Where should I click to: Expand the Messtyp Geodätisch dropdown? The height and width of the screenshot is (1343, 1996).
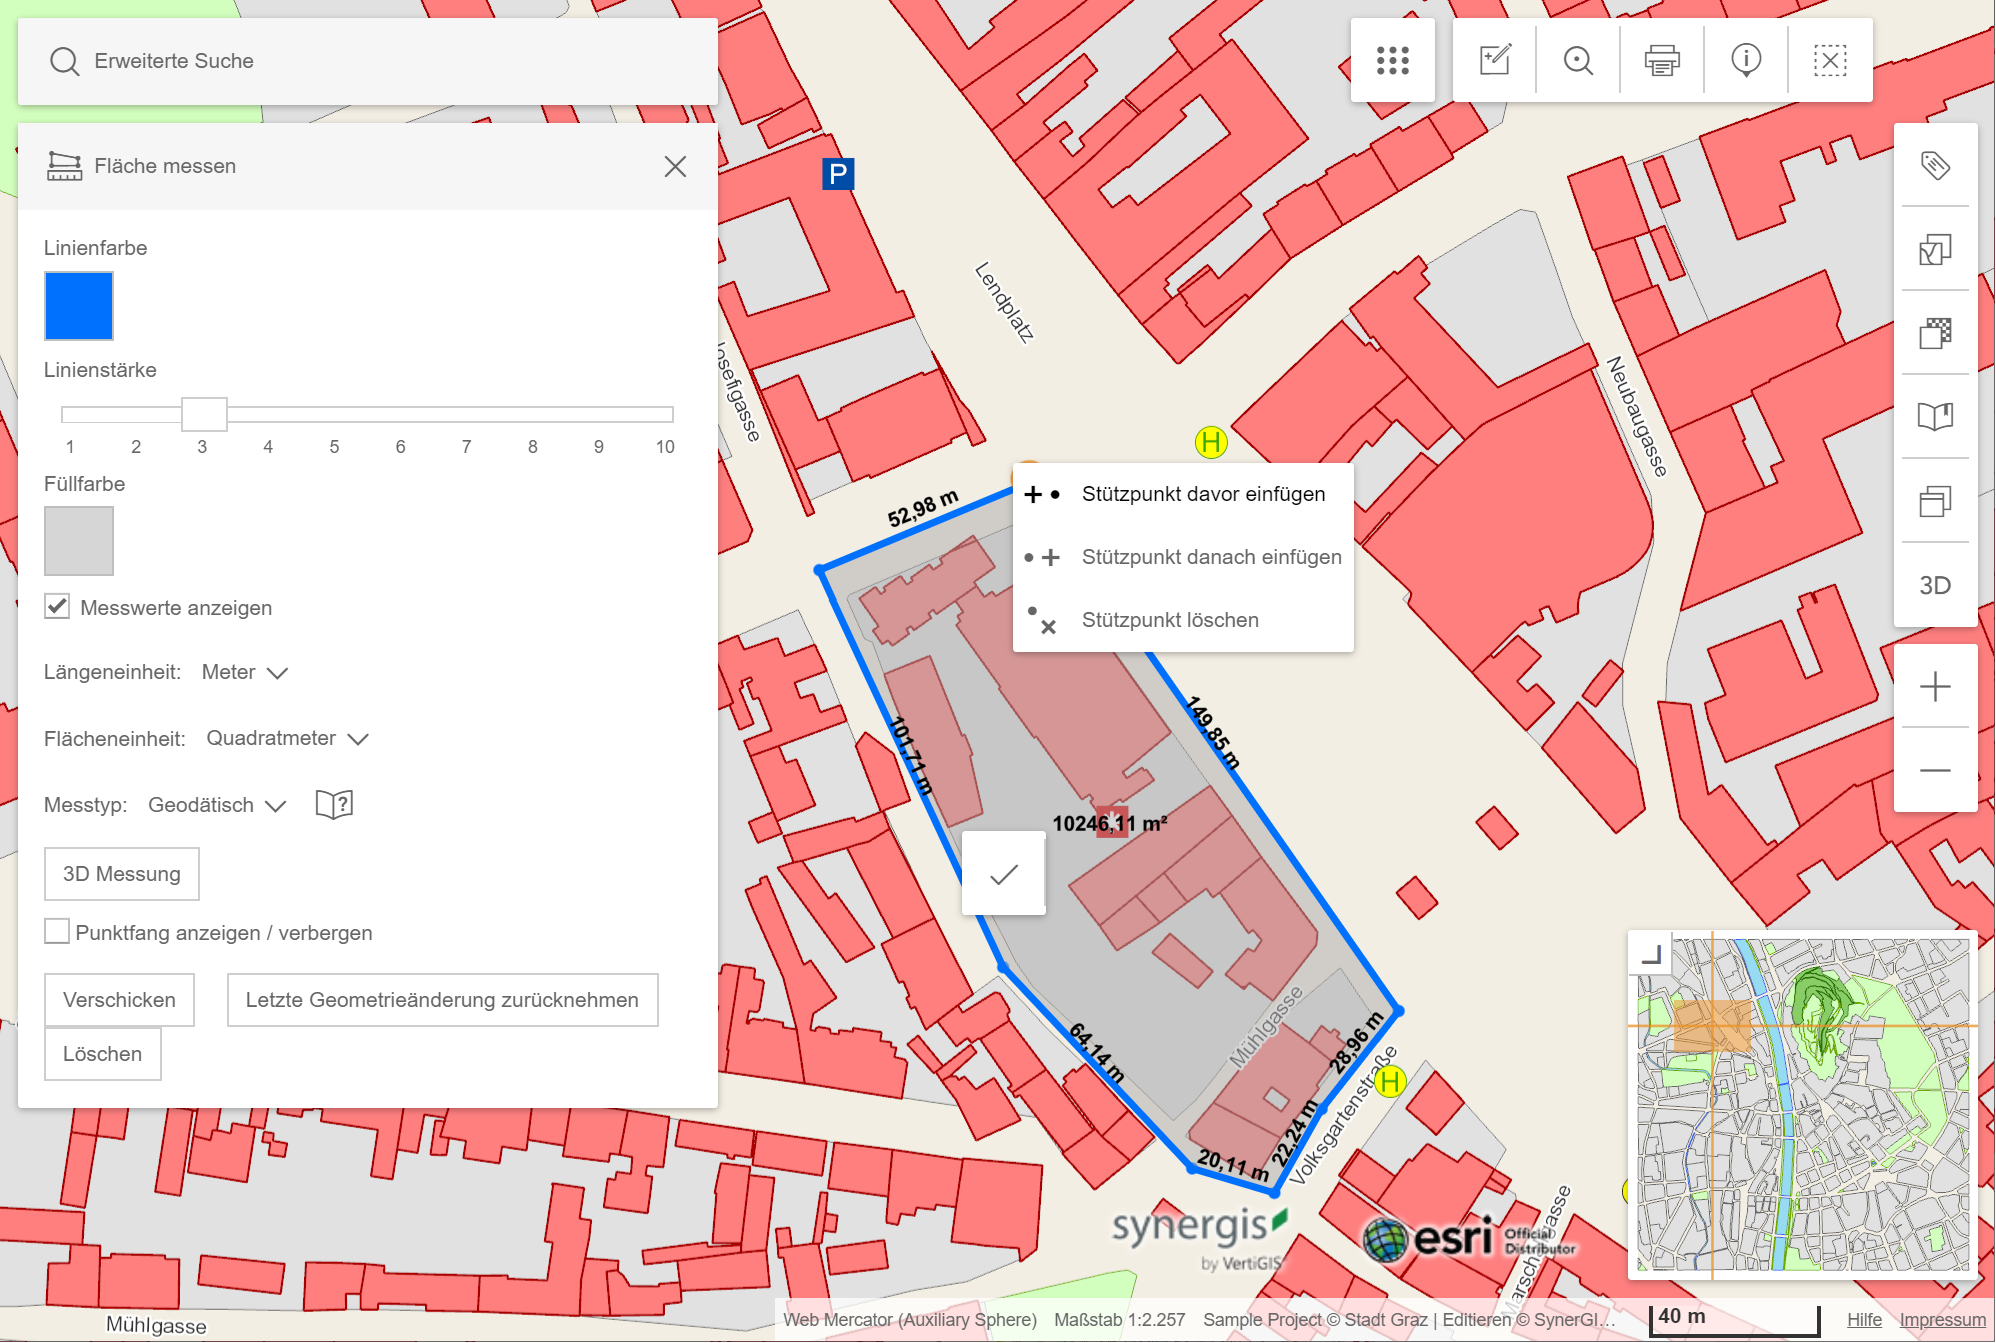(217, 805)
